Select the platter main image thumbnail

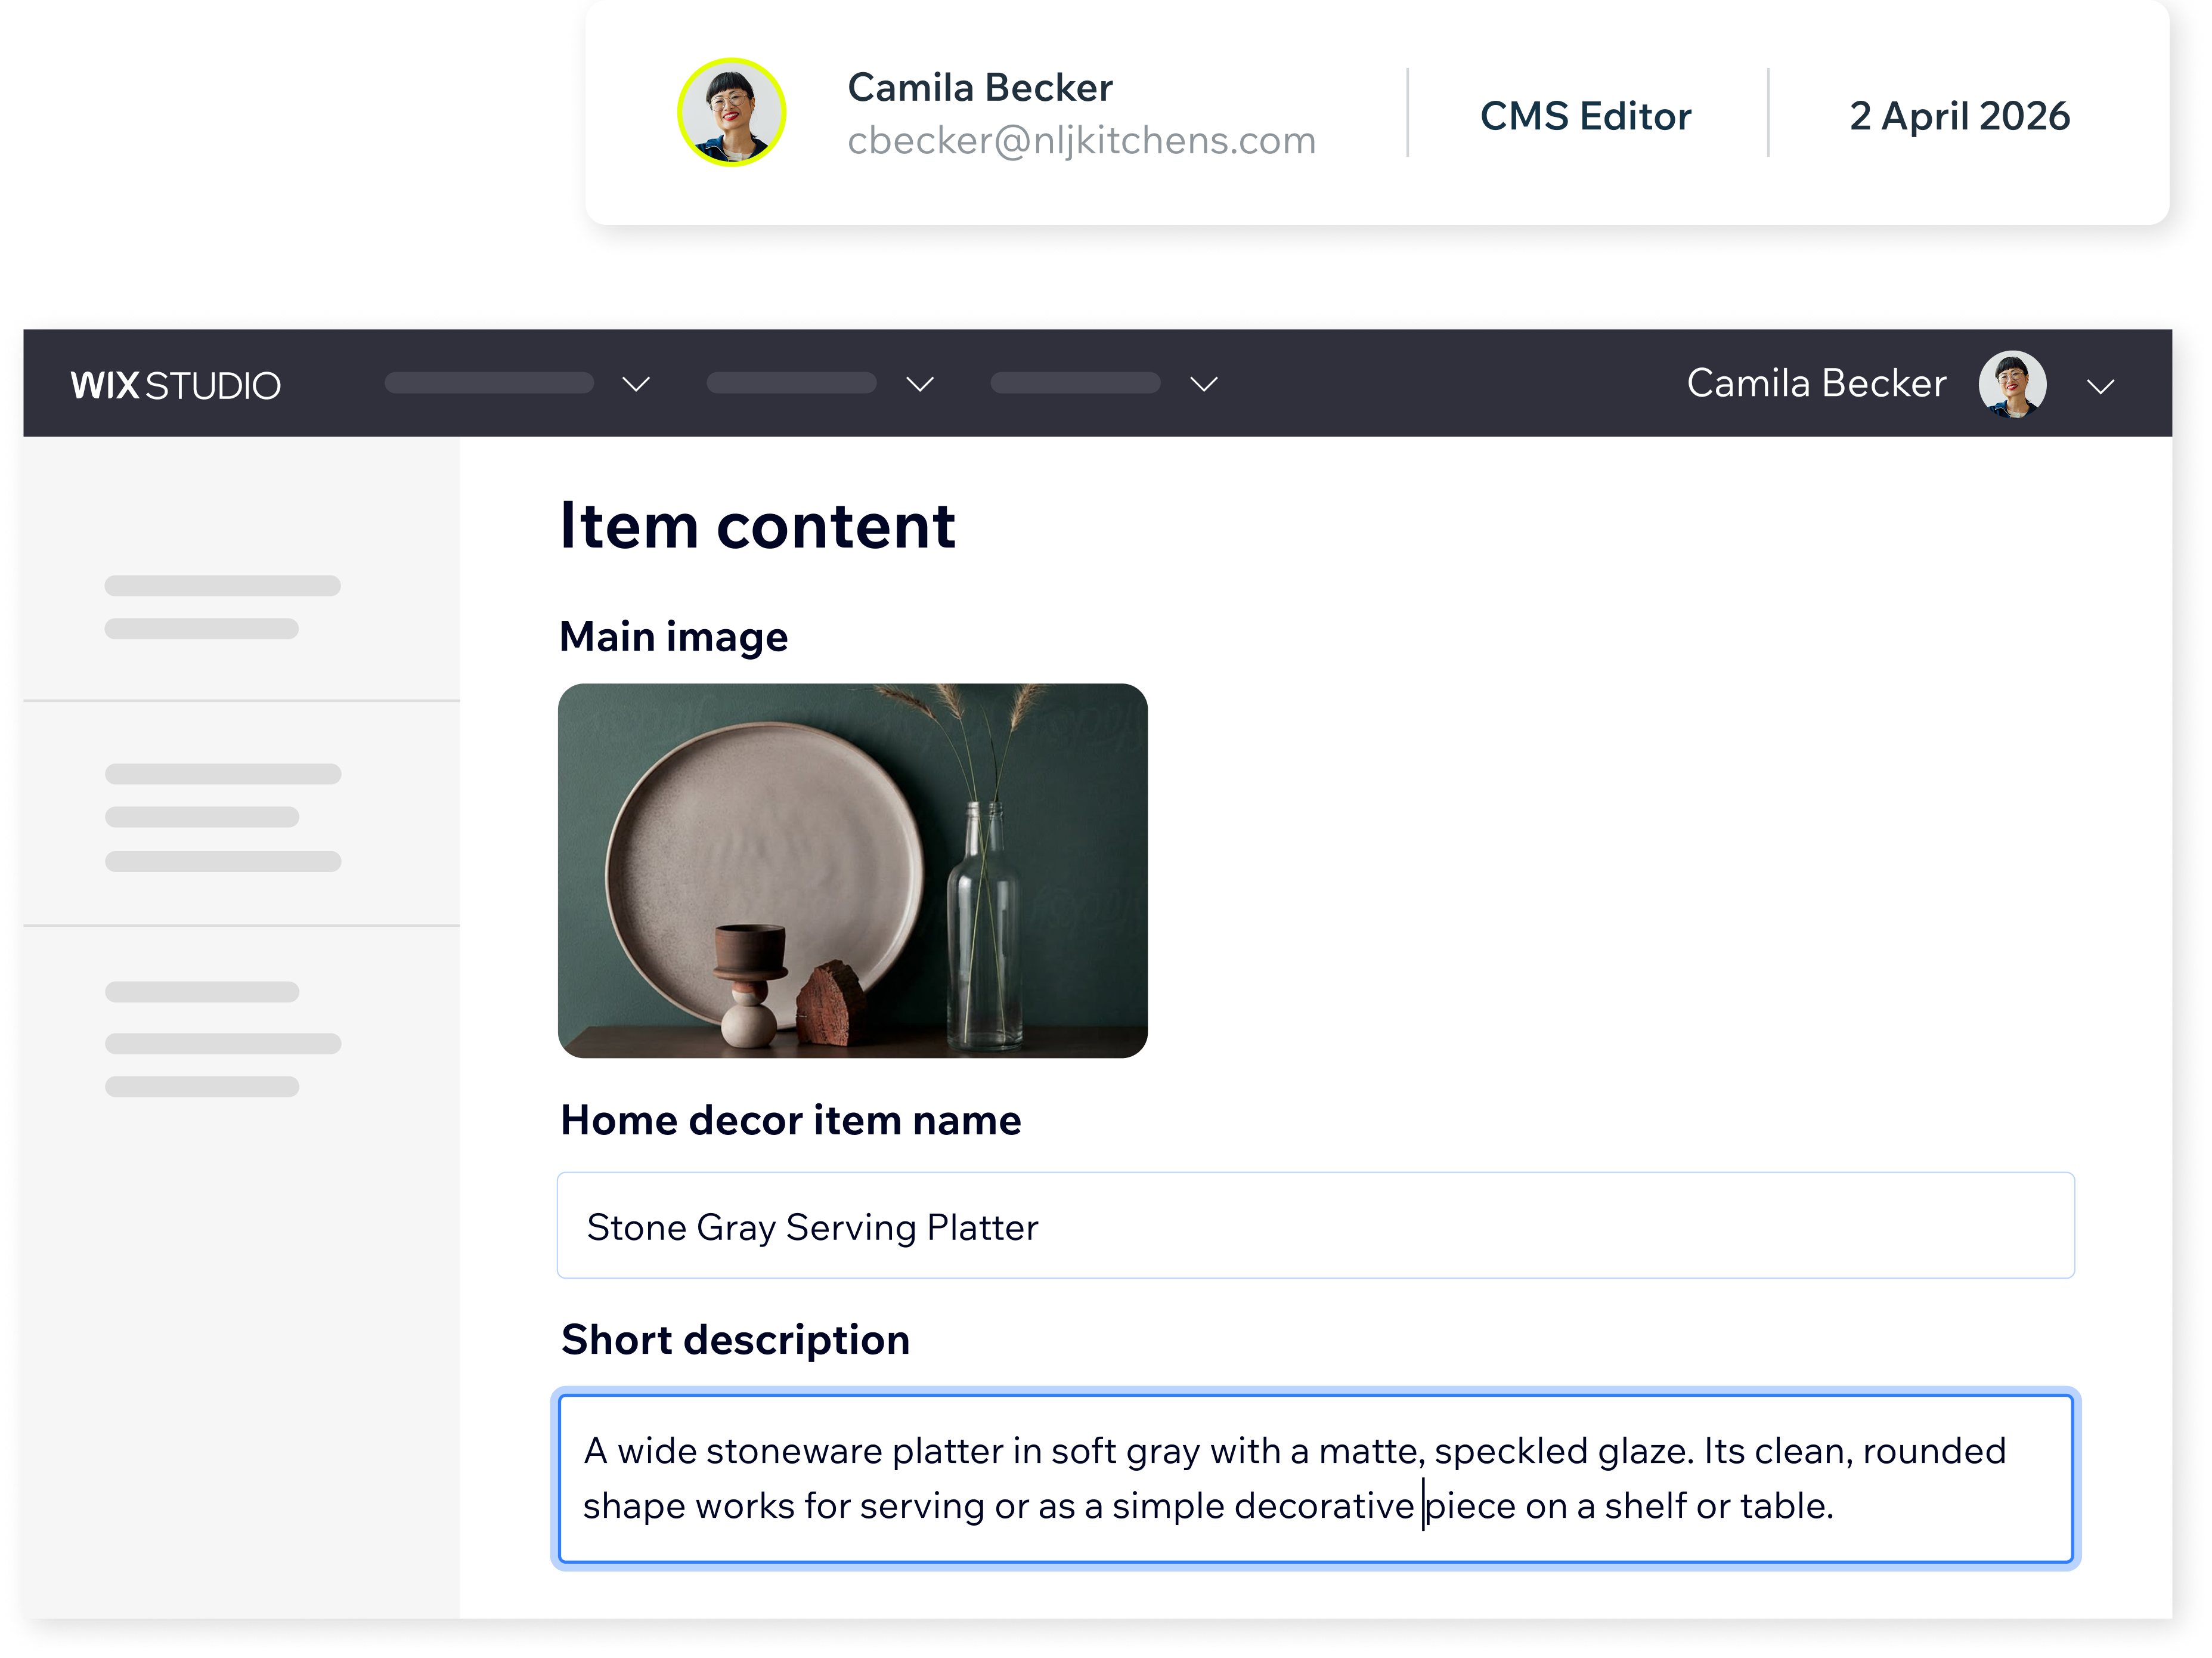click(x=852, y=870)
